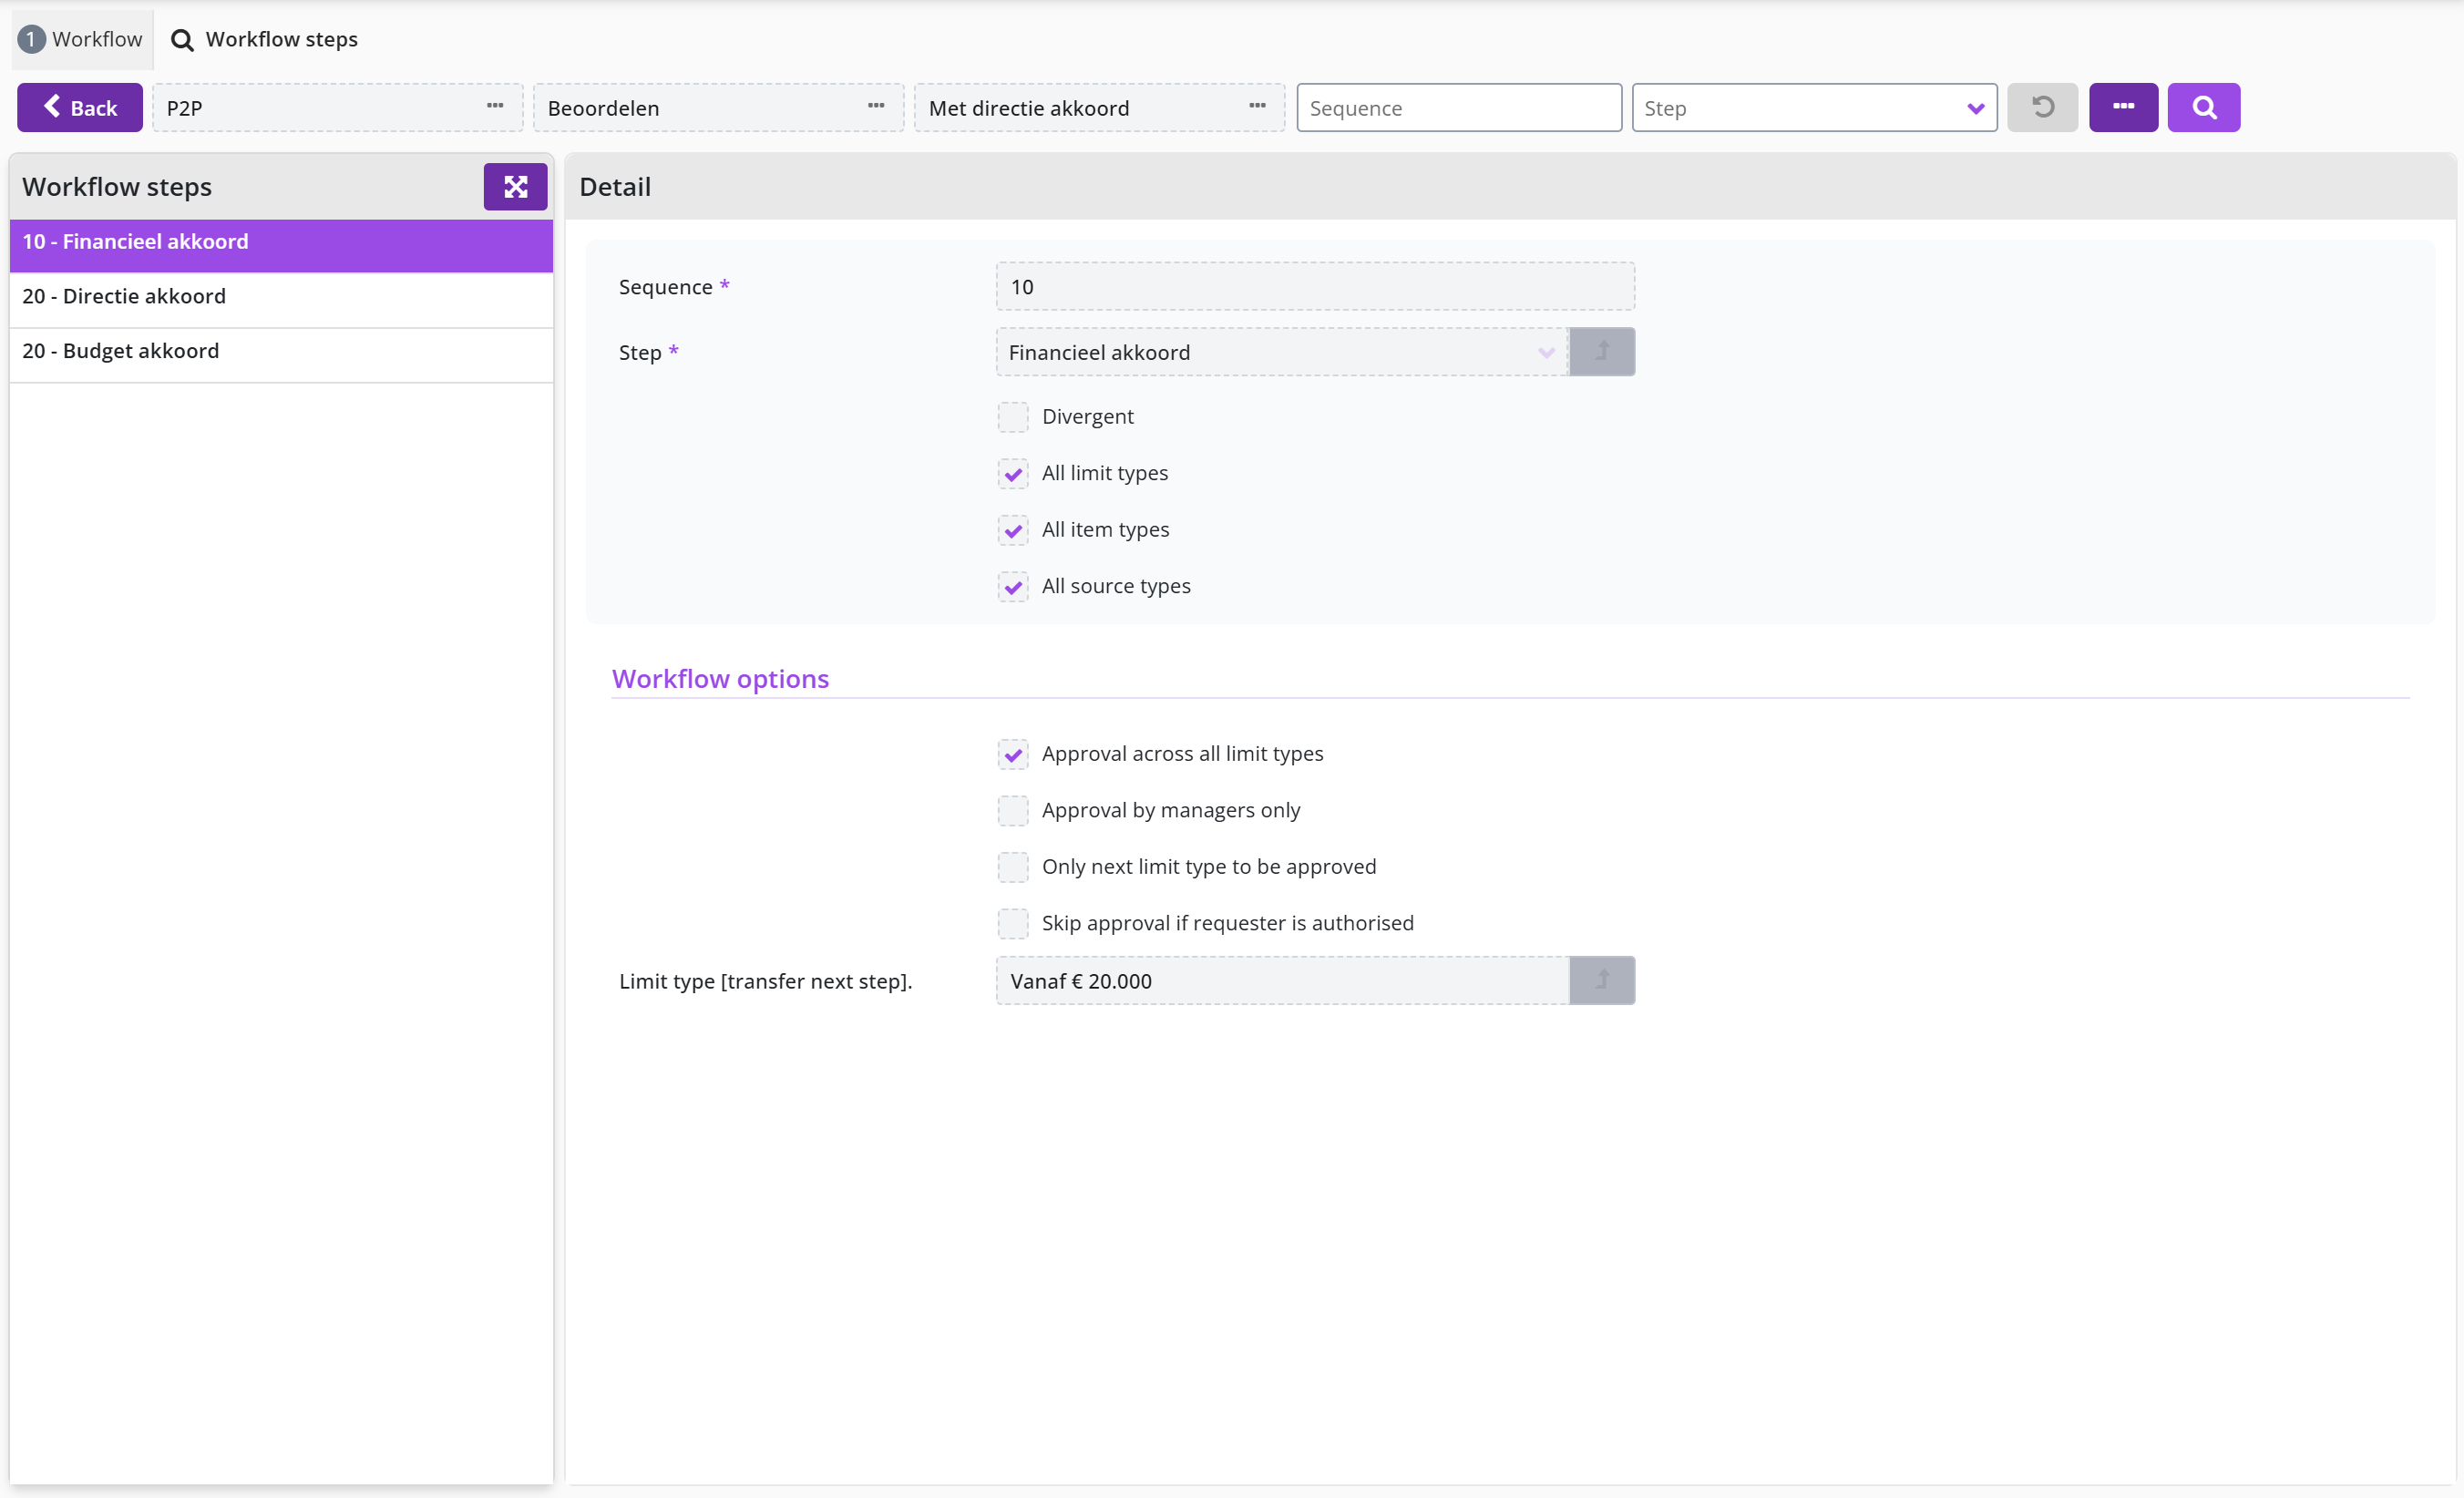Screen dimensions: 2464x1498
Task: Click the Sequence filter input
Action: tap(1458, 107)
